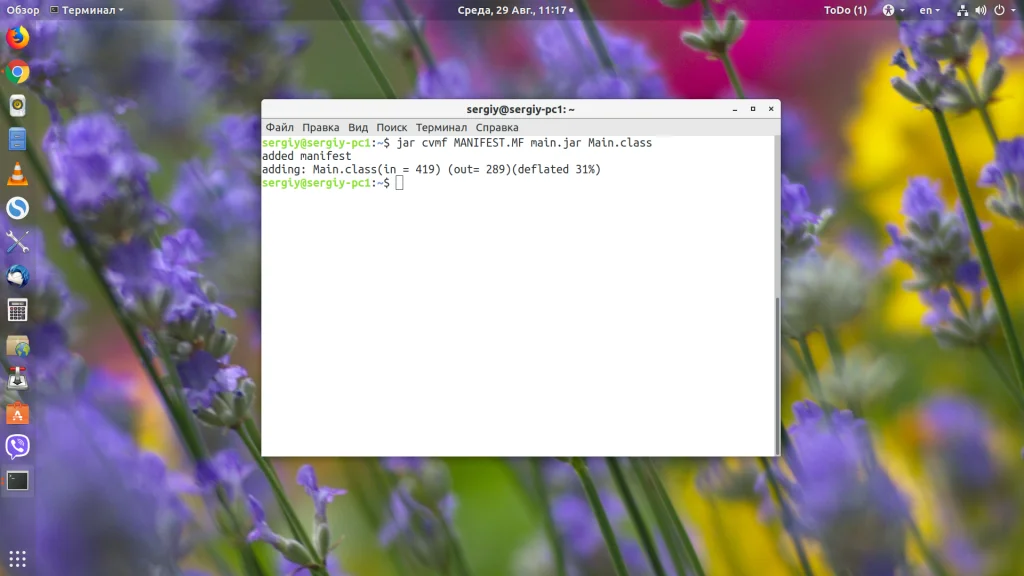1024x576 pixels.
Task: Open the Вид menu
Action: (358, 127)
